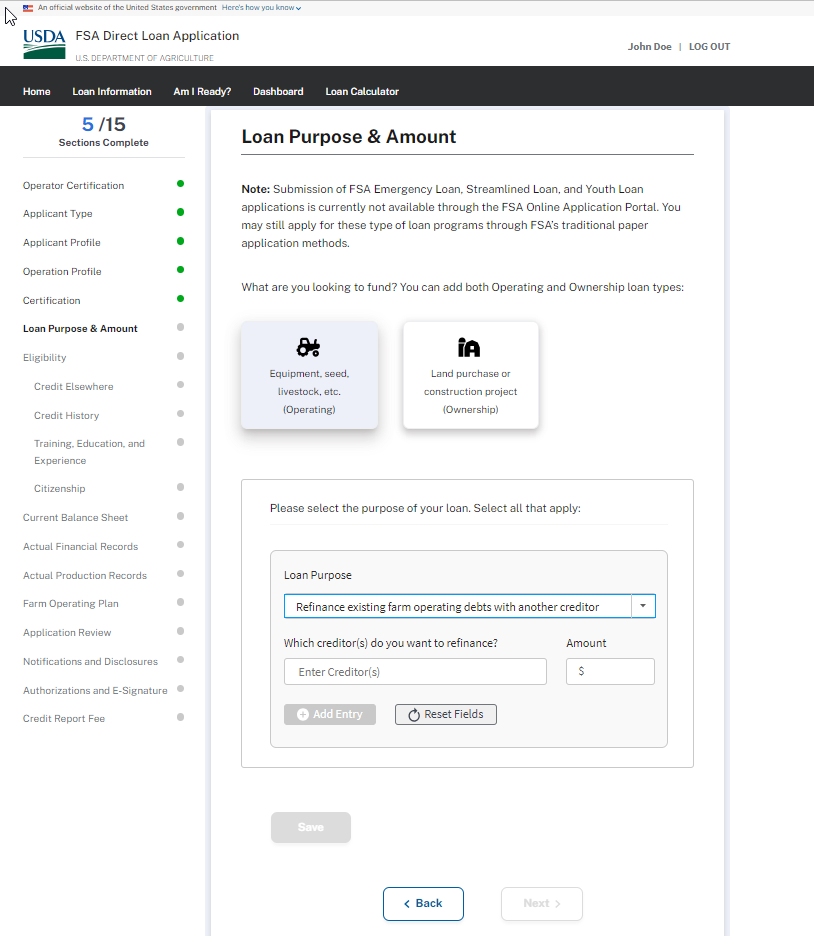Open Applicant Profile section

[61, 242]
